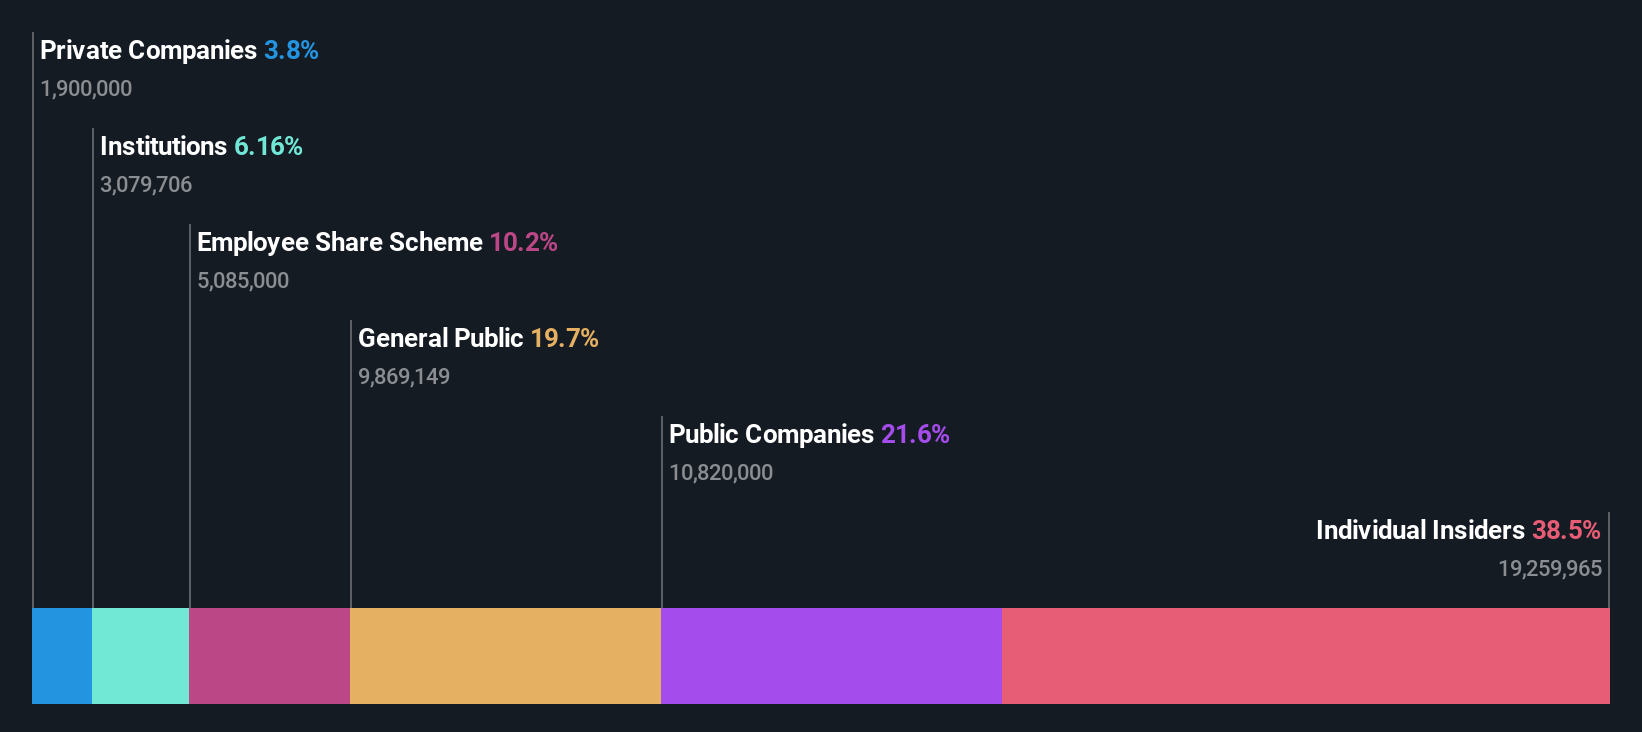This screenshot has width=1642, height=732.
Task: Click the 38.5% percentage value
Action: point(1566,530)
